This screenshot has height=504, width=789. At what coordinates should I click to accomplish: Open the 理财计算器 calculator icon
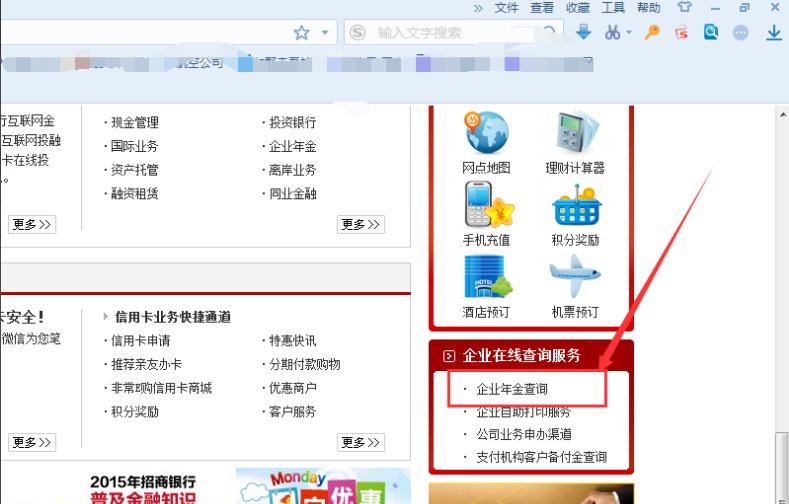click(577, 133)
